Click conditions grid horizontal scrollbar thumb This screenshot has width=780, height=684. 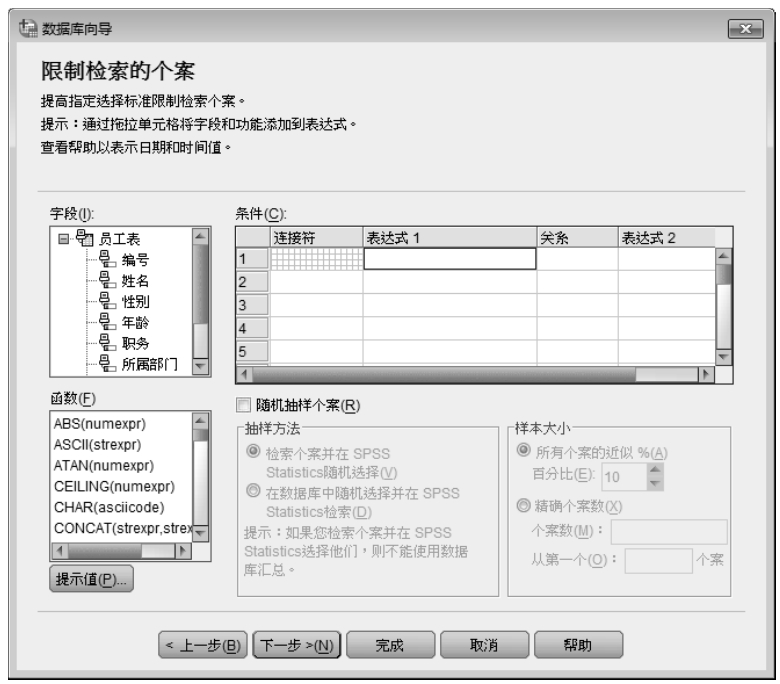coord(444,374)
